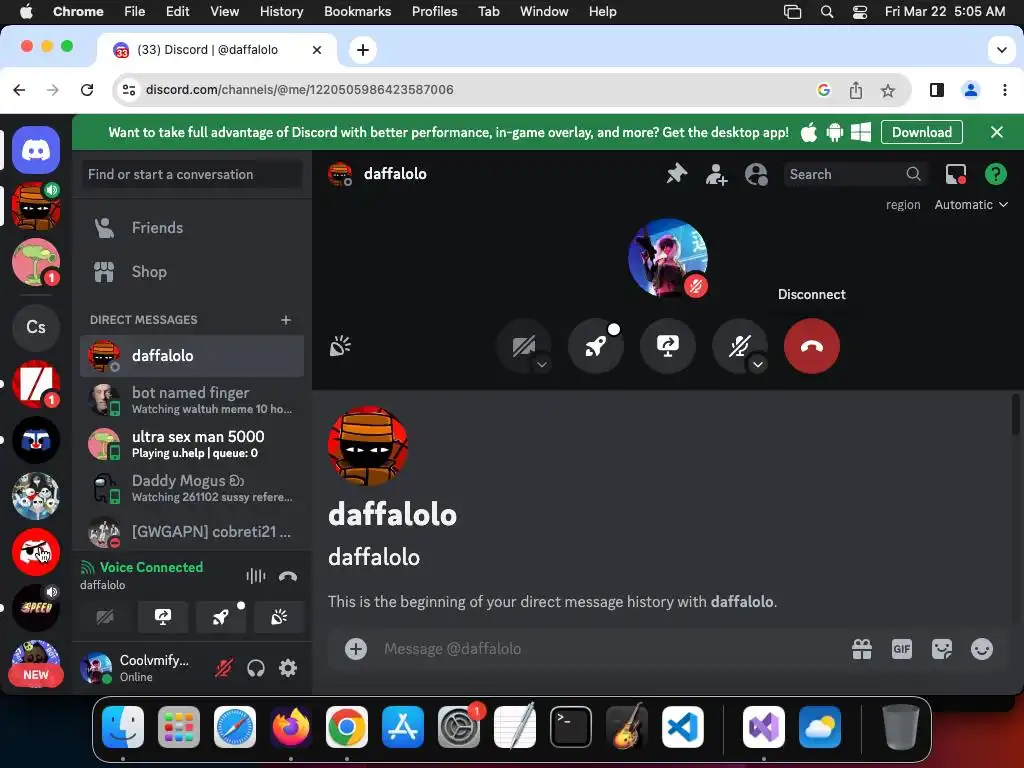Create DM plus icon next to Direct Messages
Viewport: 1024px width, 768px height.
pos(285,320)
